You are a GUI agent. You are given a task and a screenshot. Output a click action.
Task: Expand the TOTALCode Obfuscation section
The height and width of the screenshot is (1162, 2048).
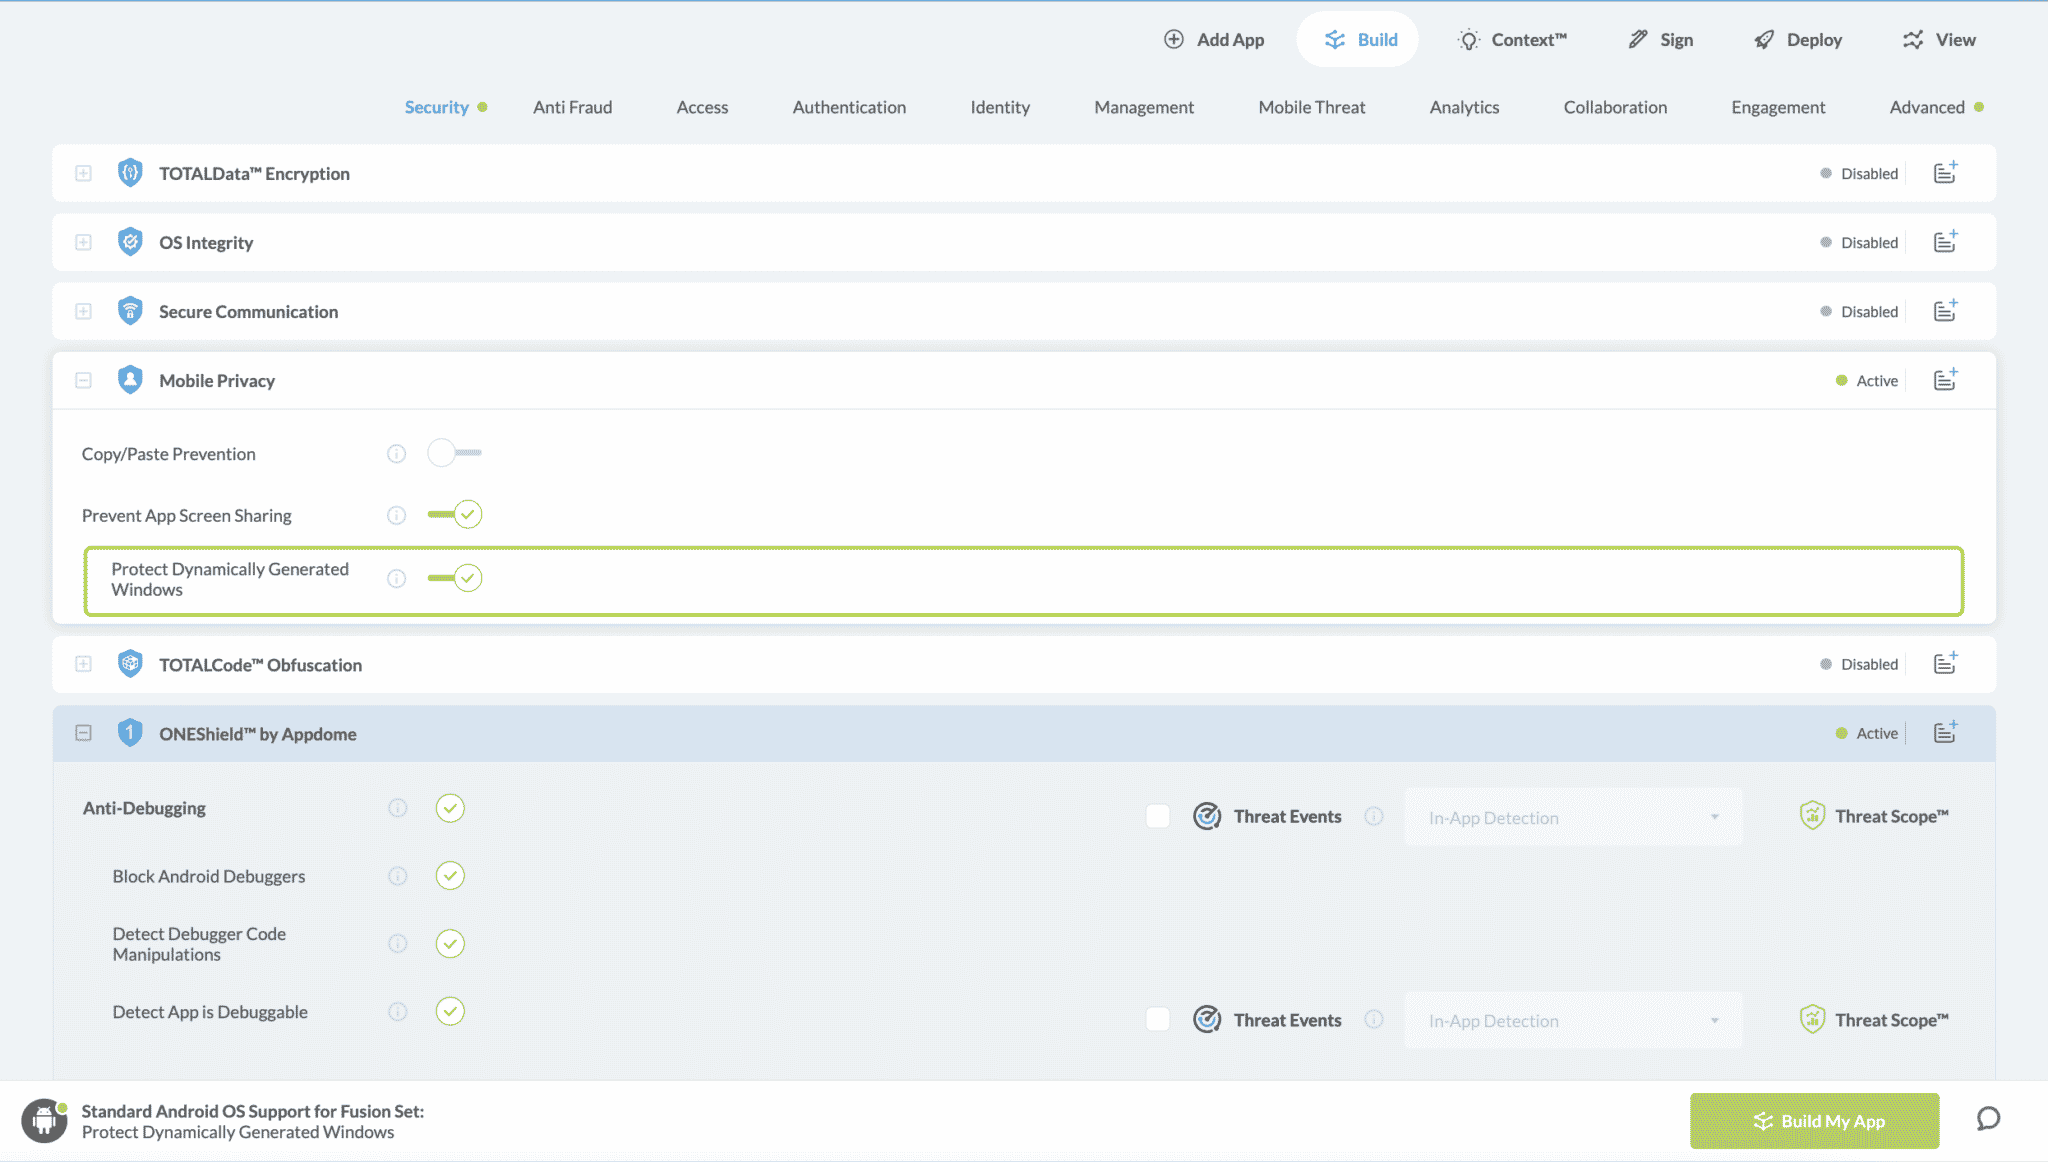coord(84,664)
